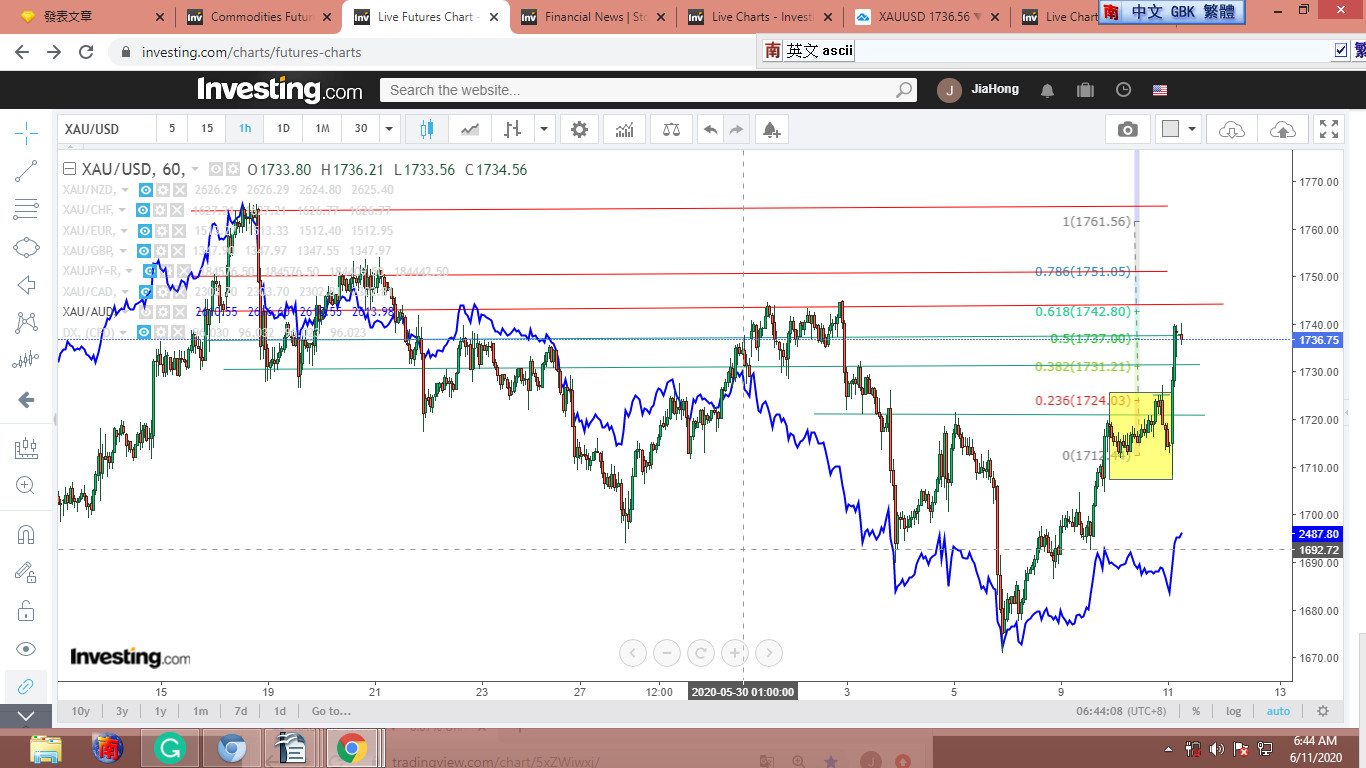Click the create alert bell-plus icon
Viewport: 1366px width, 768px height.
point(770,129)
